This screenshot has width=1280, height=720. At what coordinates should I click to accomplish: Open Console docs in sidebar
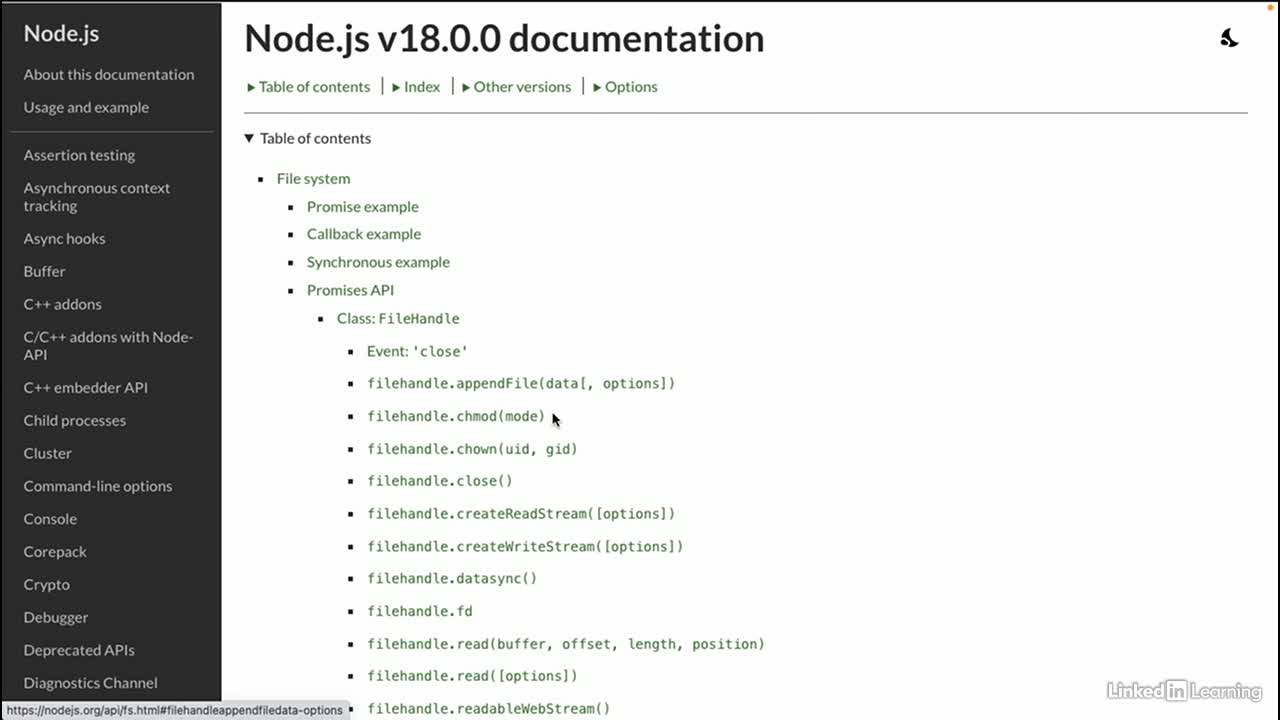(x=50, y=519)
